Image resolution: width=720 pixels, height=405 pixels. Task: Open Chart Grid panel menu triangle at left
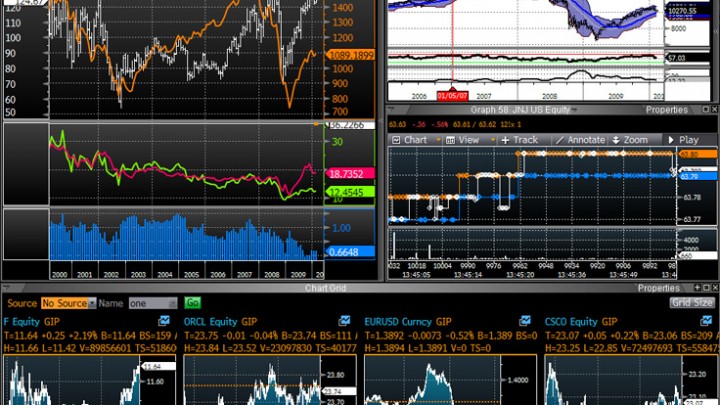pos(6,288)
